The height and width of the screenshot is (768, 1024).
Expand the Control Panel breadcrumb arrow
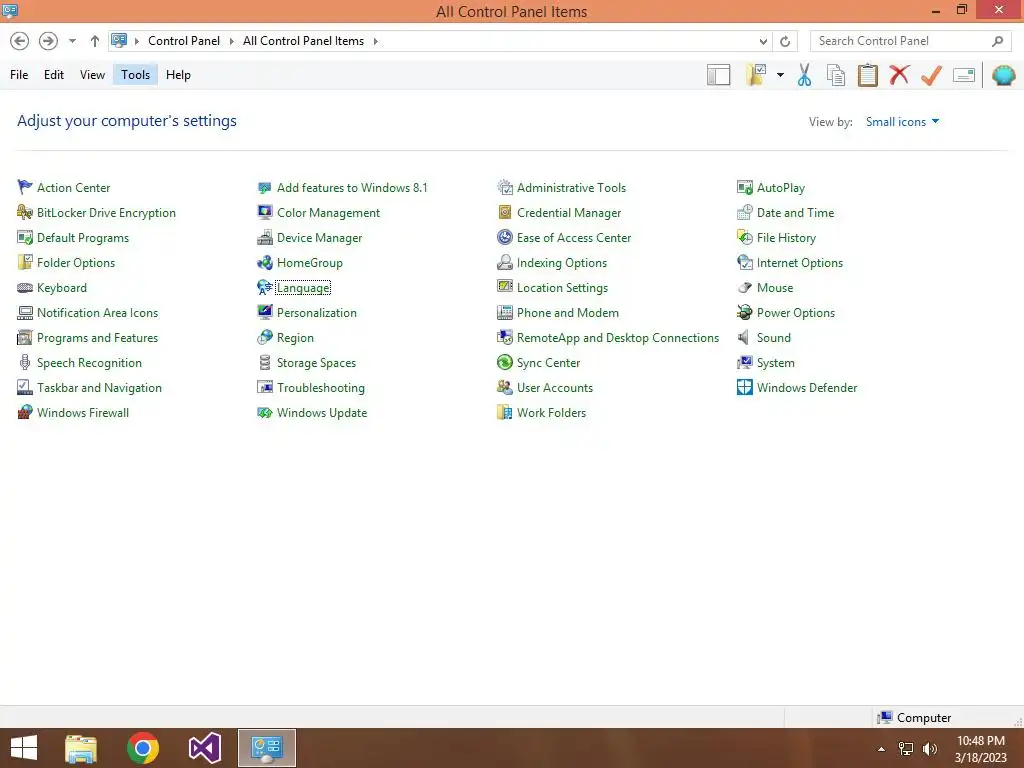click(x=231, y=41)
